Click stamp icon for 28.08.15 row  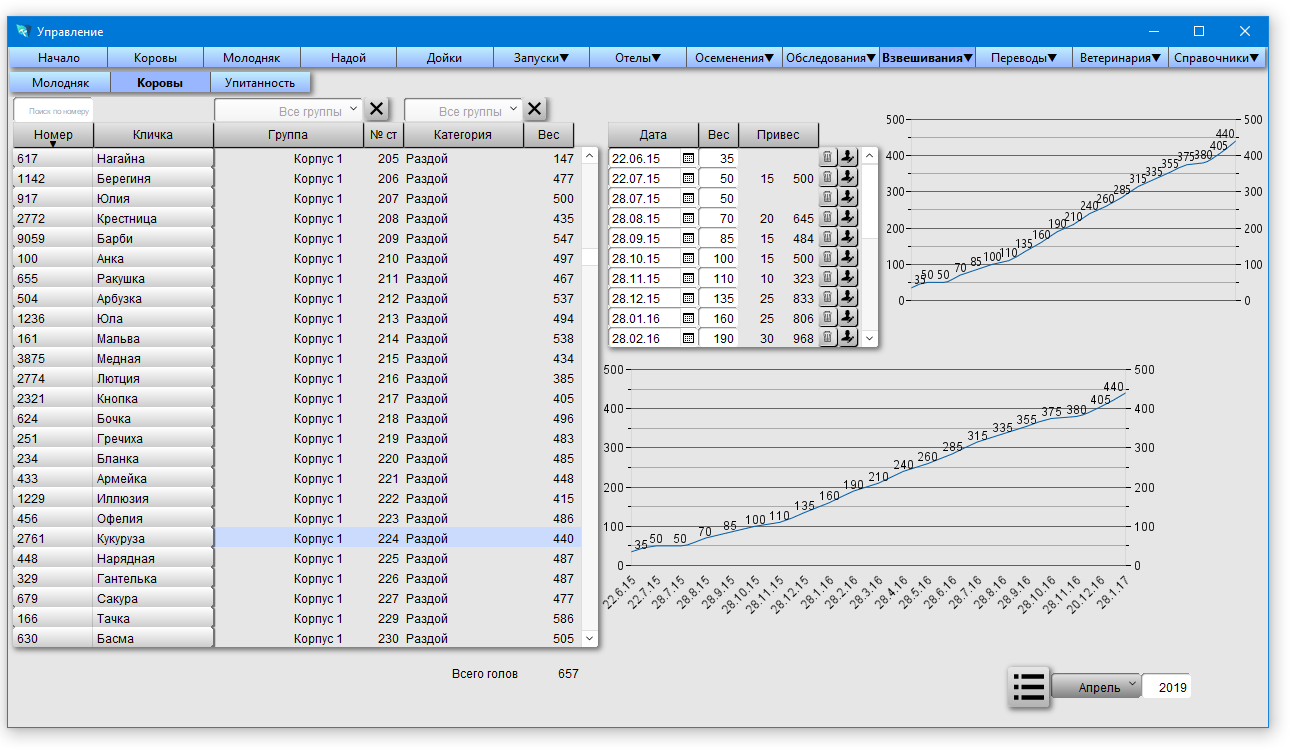pos(848,218)
